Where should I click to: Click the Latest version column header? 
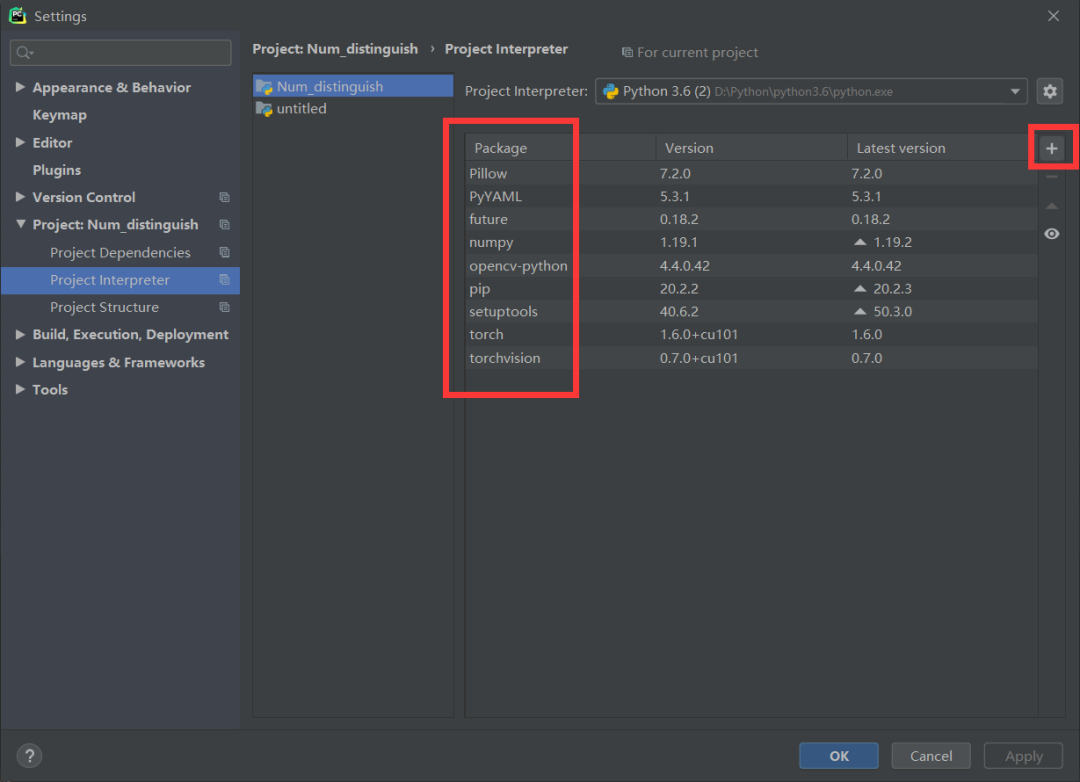click(942, 148)
